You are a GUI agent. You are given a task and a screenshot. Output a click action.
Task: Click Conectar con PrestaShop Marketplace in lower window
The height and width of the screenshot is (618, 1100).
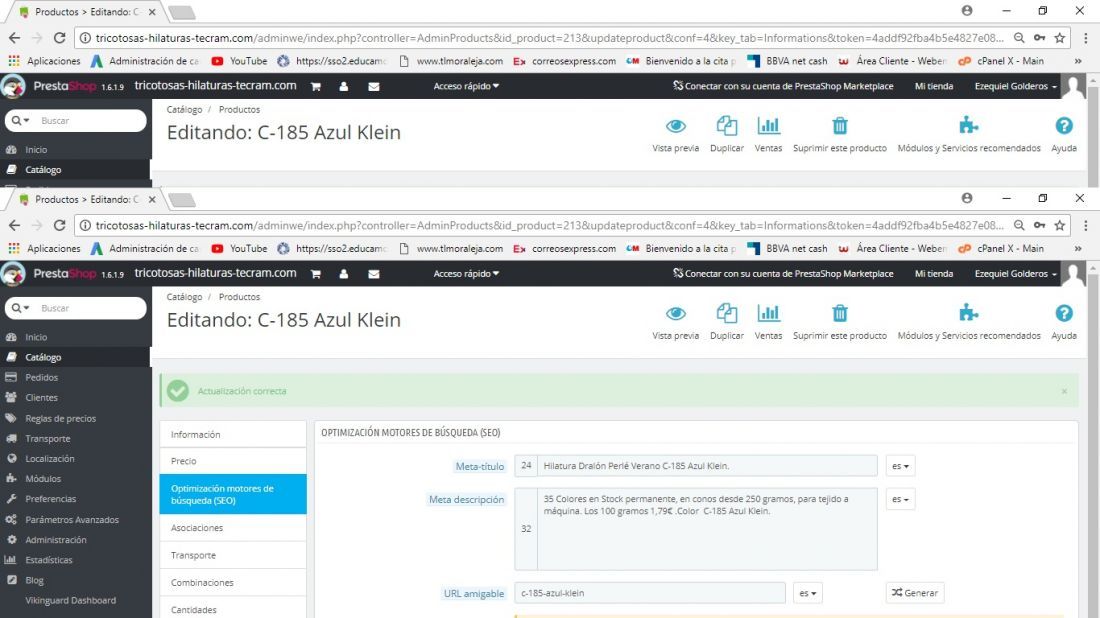click(x=783, y=274)
